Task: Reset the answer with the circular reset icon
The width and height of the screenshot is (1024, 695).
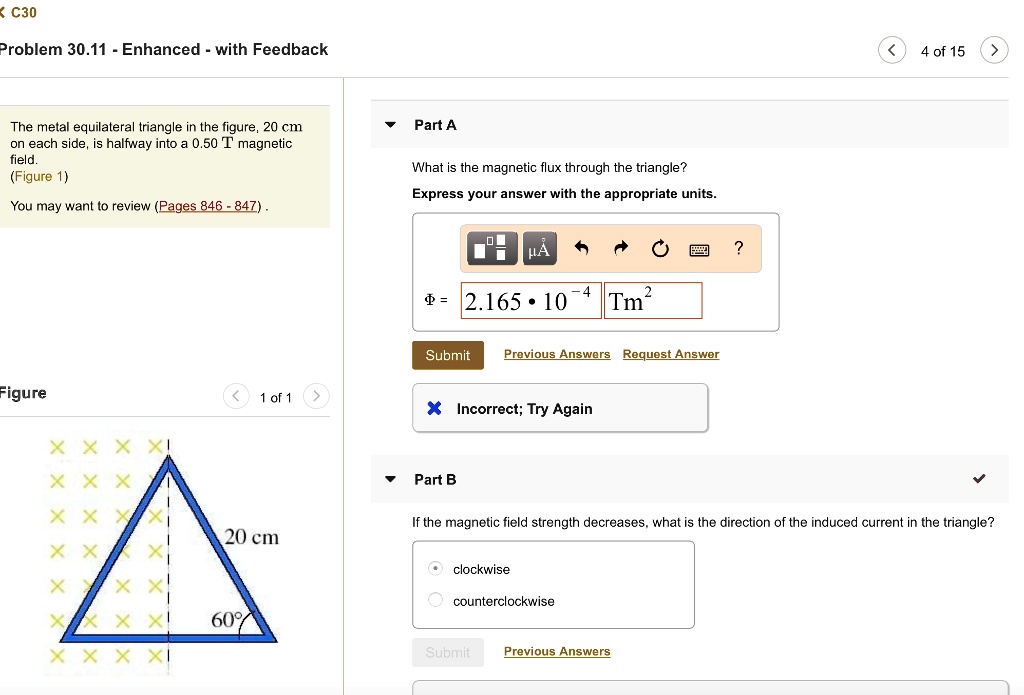Action: click(x=659, y=248)
